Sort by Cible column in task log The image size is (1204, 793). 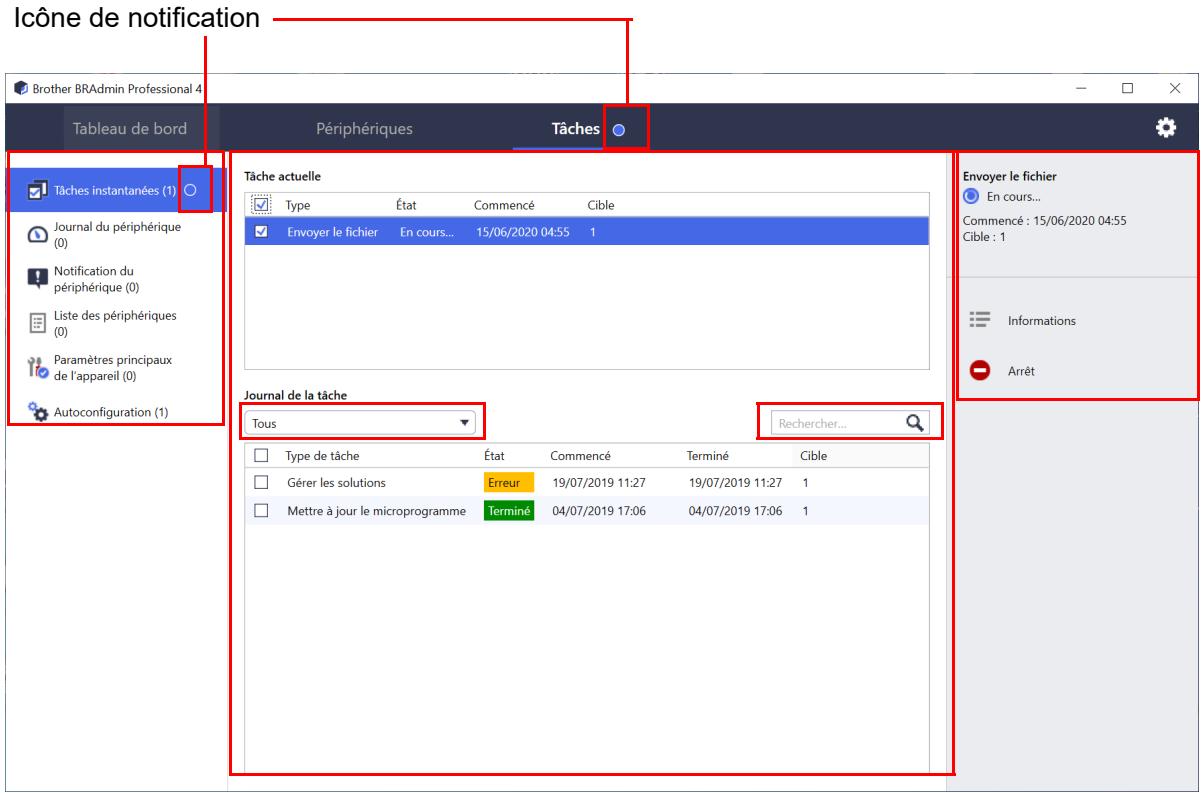pos(813,456)
